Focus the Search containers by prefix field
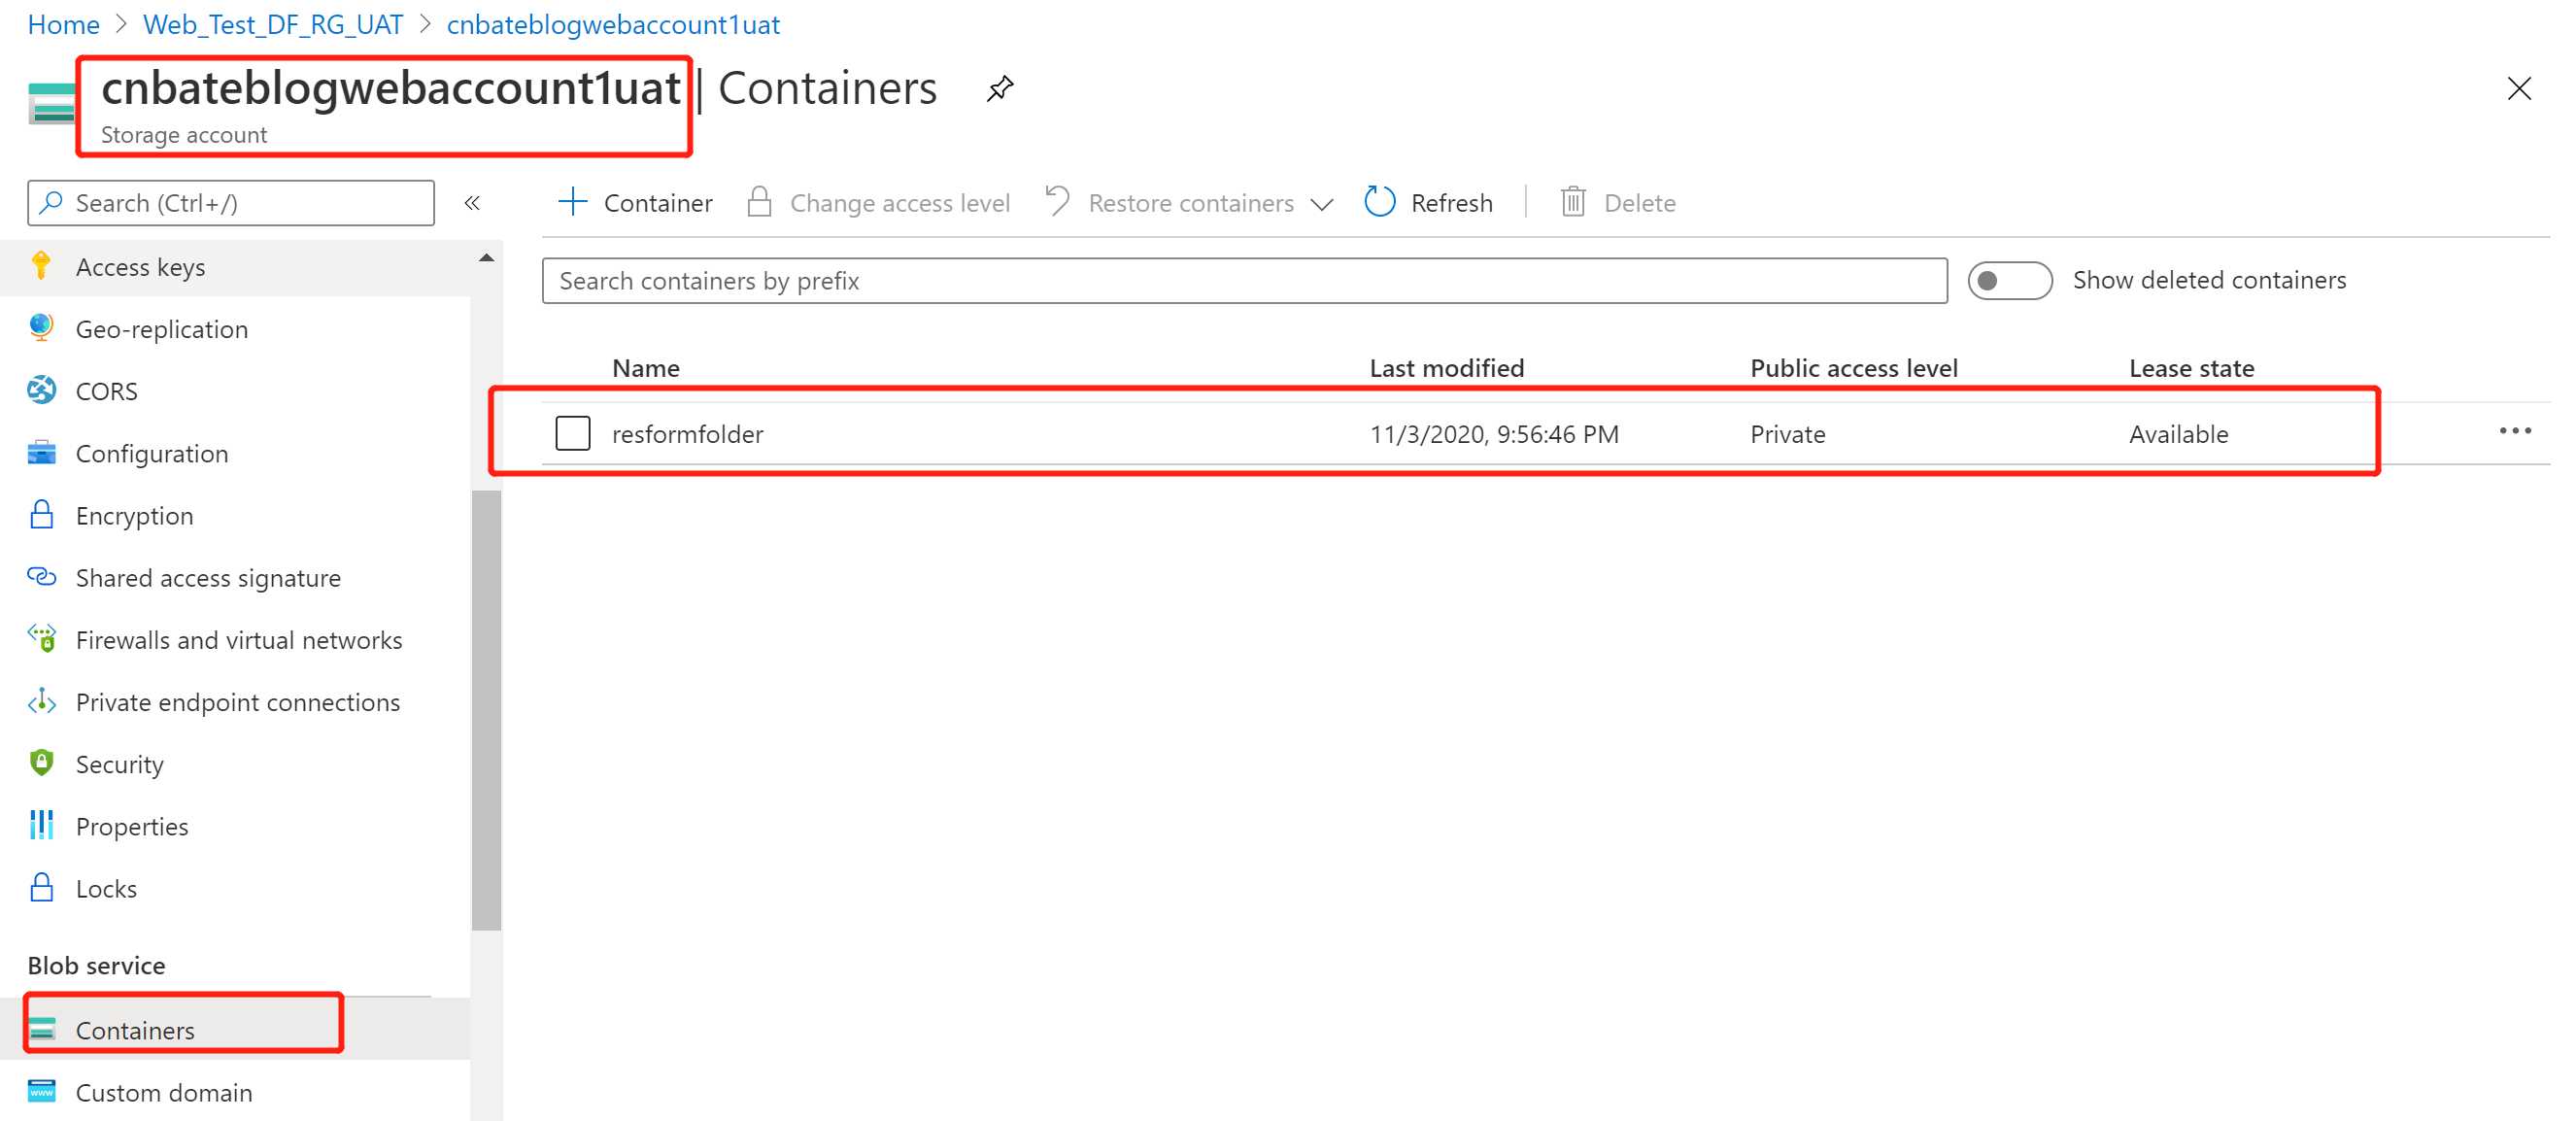Screen dimensions: 2576x1121 tap(1244, 281)
